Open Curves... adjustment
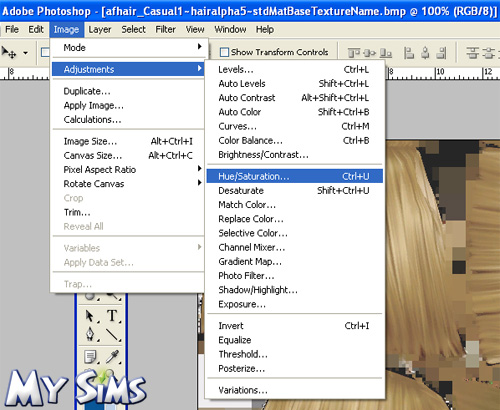 295,126
